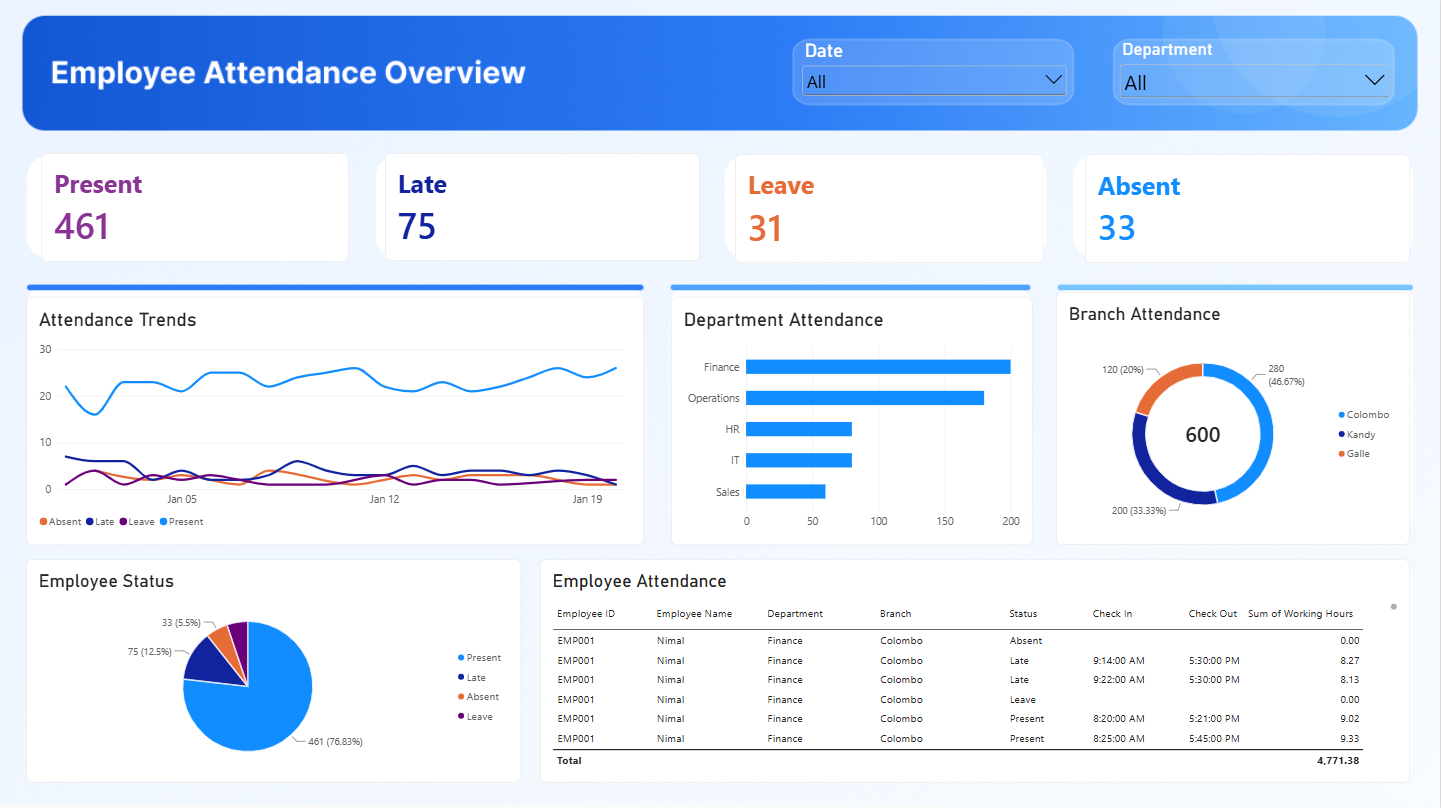Click Present legend entry in Employee Status

point(479,658)
